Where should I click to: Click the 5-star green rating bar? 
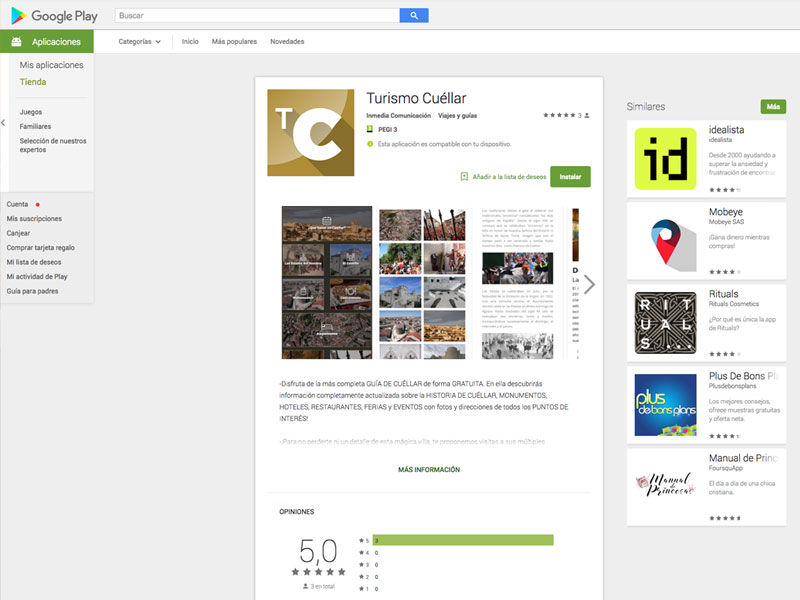(x=463, y=540)
